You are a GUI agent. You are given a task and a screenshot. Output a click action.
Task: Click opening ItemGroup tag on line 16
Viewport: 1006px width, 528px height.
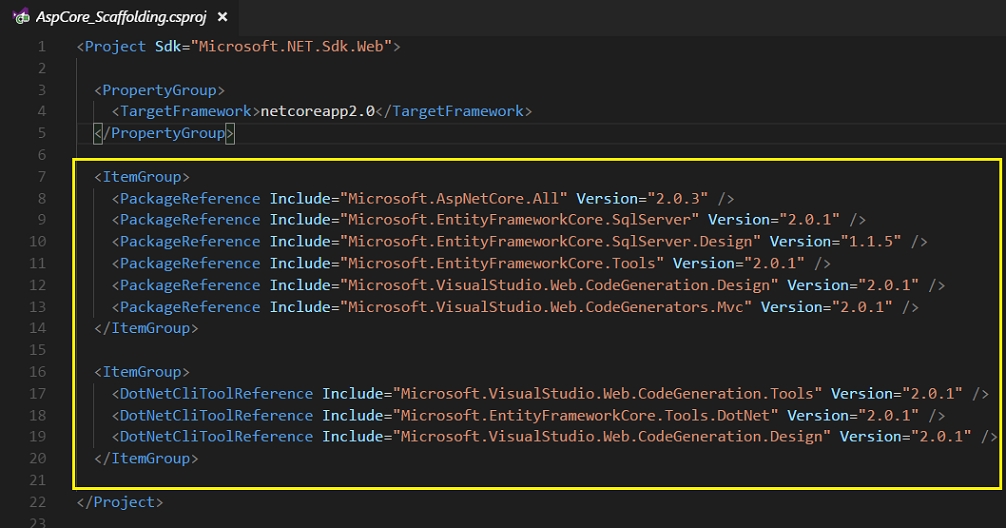142,372
